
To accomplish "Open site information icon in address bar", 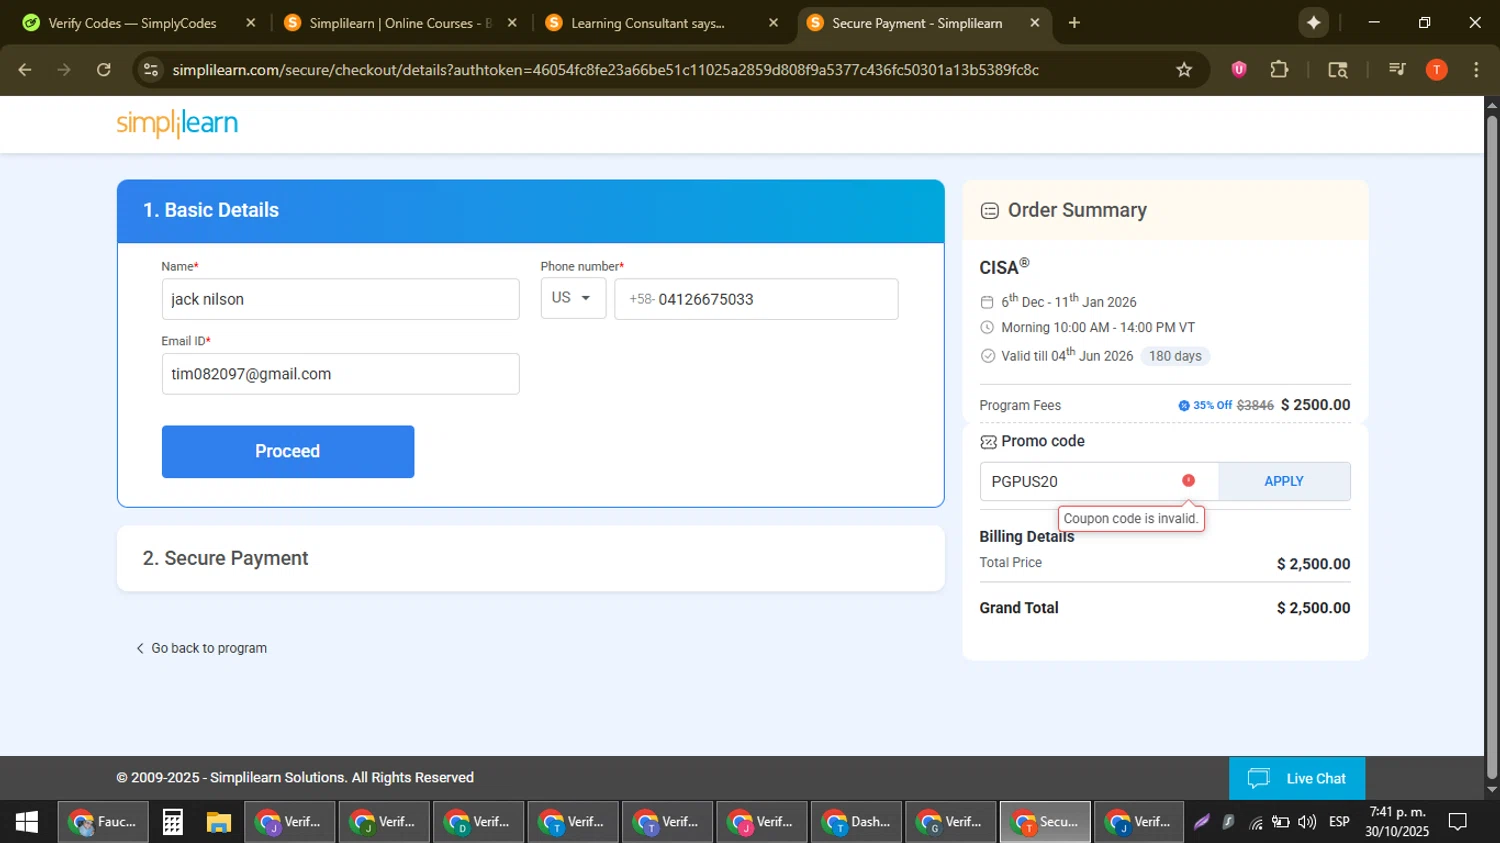I will tap(151, 69).
